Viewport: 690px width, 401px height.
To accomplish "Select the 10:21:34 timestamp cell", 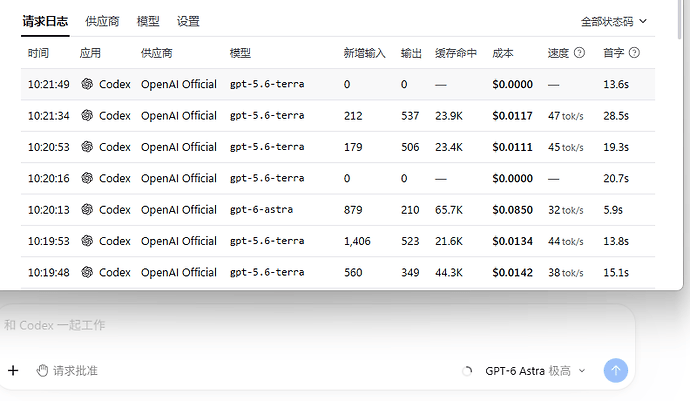I will pos(49,116).
